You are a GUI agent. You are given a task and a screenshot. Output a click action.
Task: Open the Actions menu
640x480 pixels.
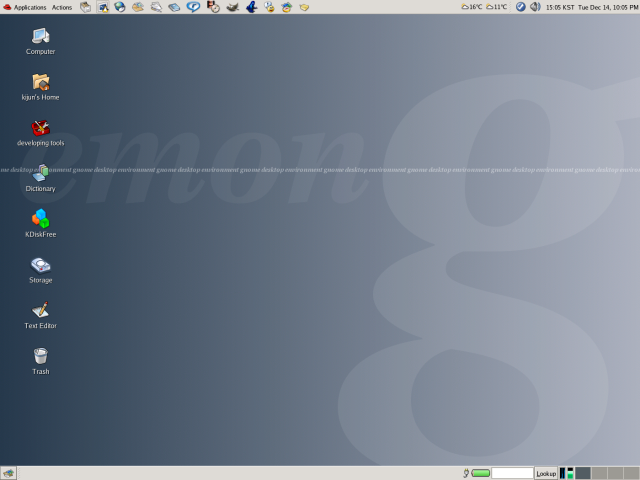tap(62, 7)
